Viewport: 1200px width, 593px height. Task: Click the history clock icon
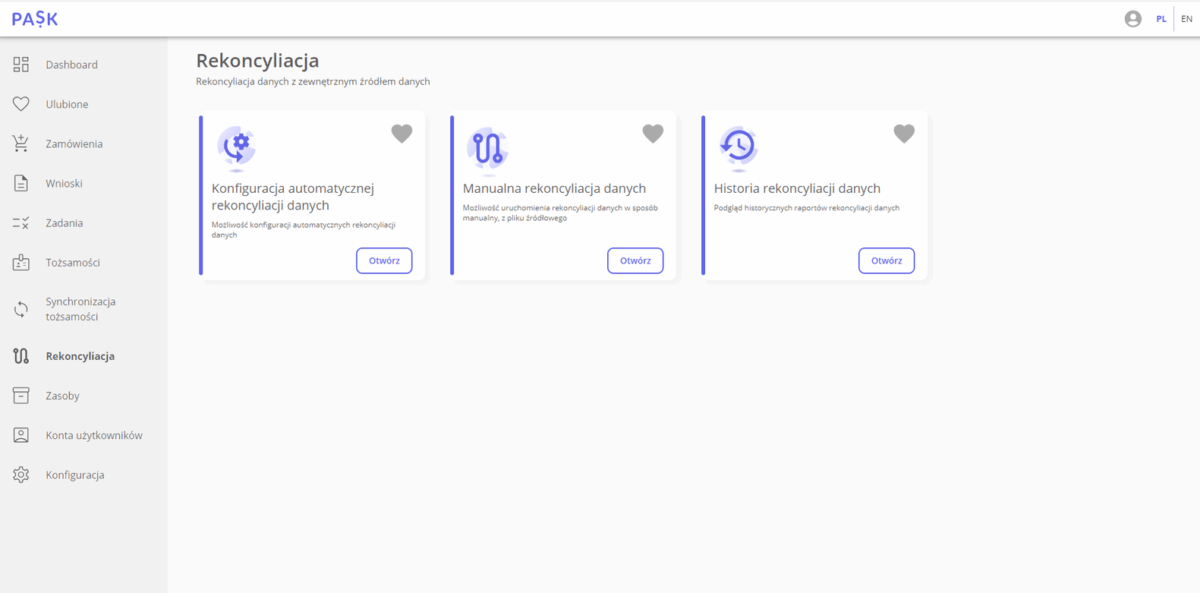(x=738, y=147)
